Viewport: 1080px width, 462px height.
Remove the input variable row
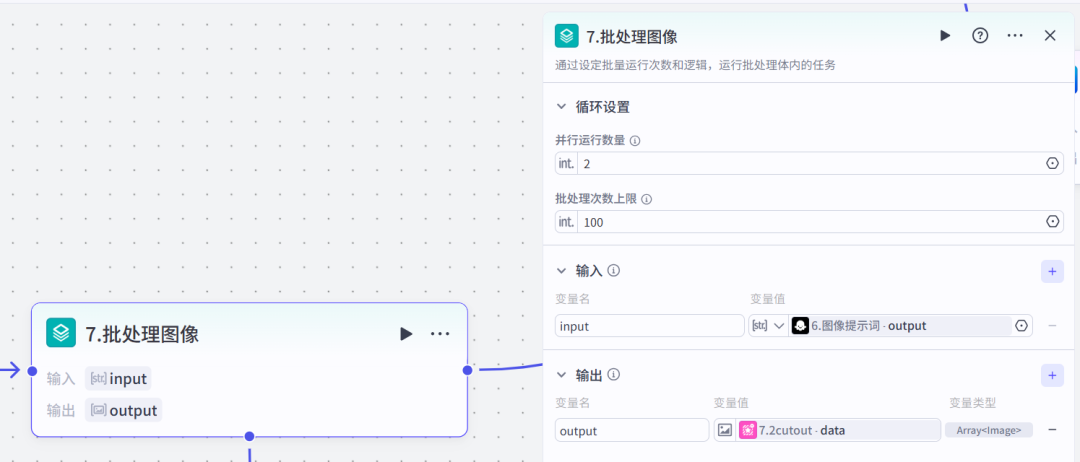pos(1052,326)
